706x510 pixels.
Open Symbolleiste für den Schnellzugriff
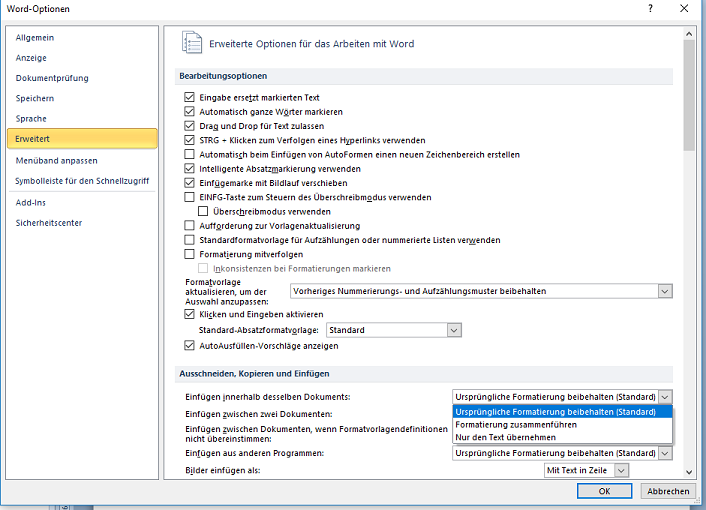82,181
